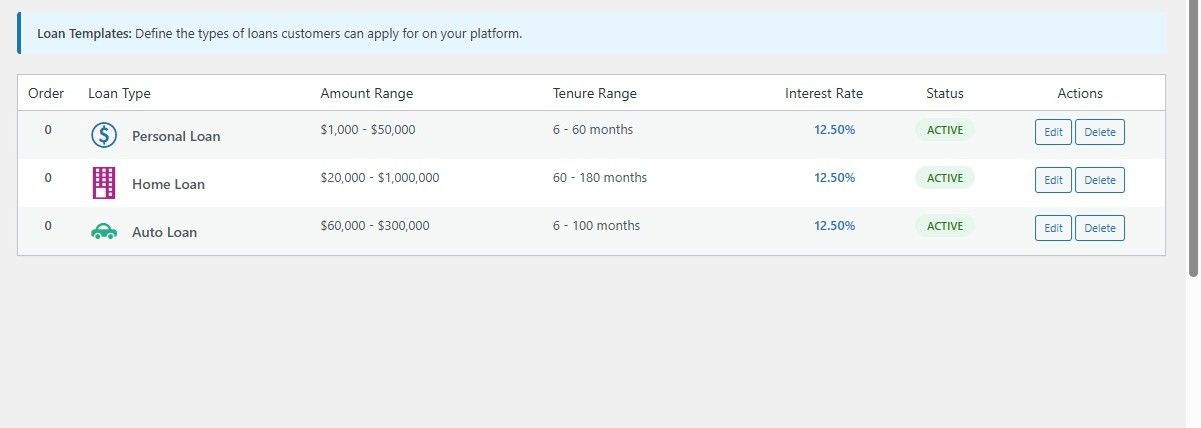
Task: Click the Home Loan building icon
Action: (104, 183)
